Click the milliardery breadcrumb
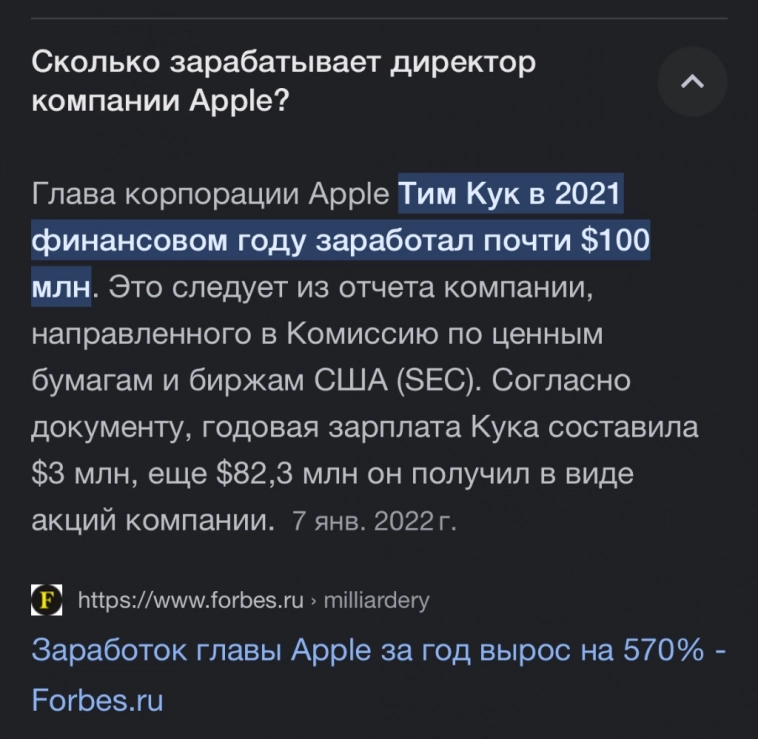 (x=376, y=600)
